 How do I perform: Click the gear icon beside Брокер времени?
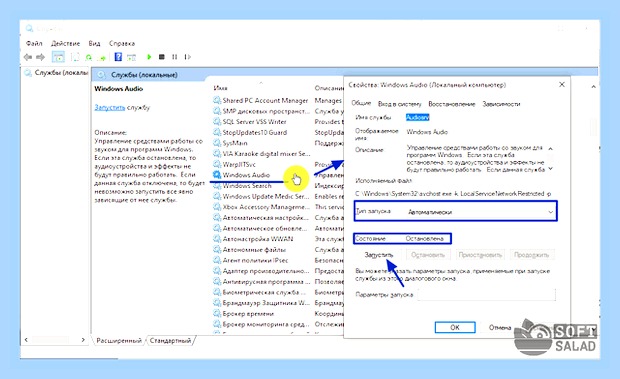click(217, 313)
